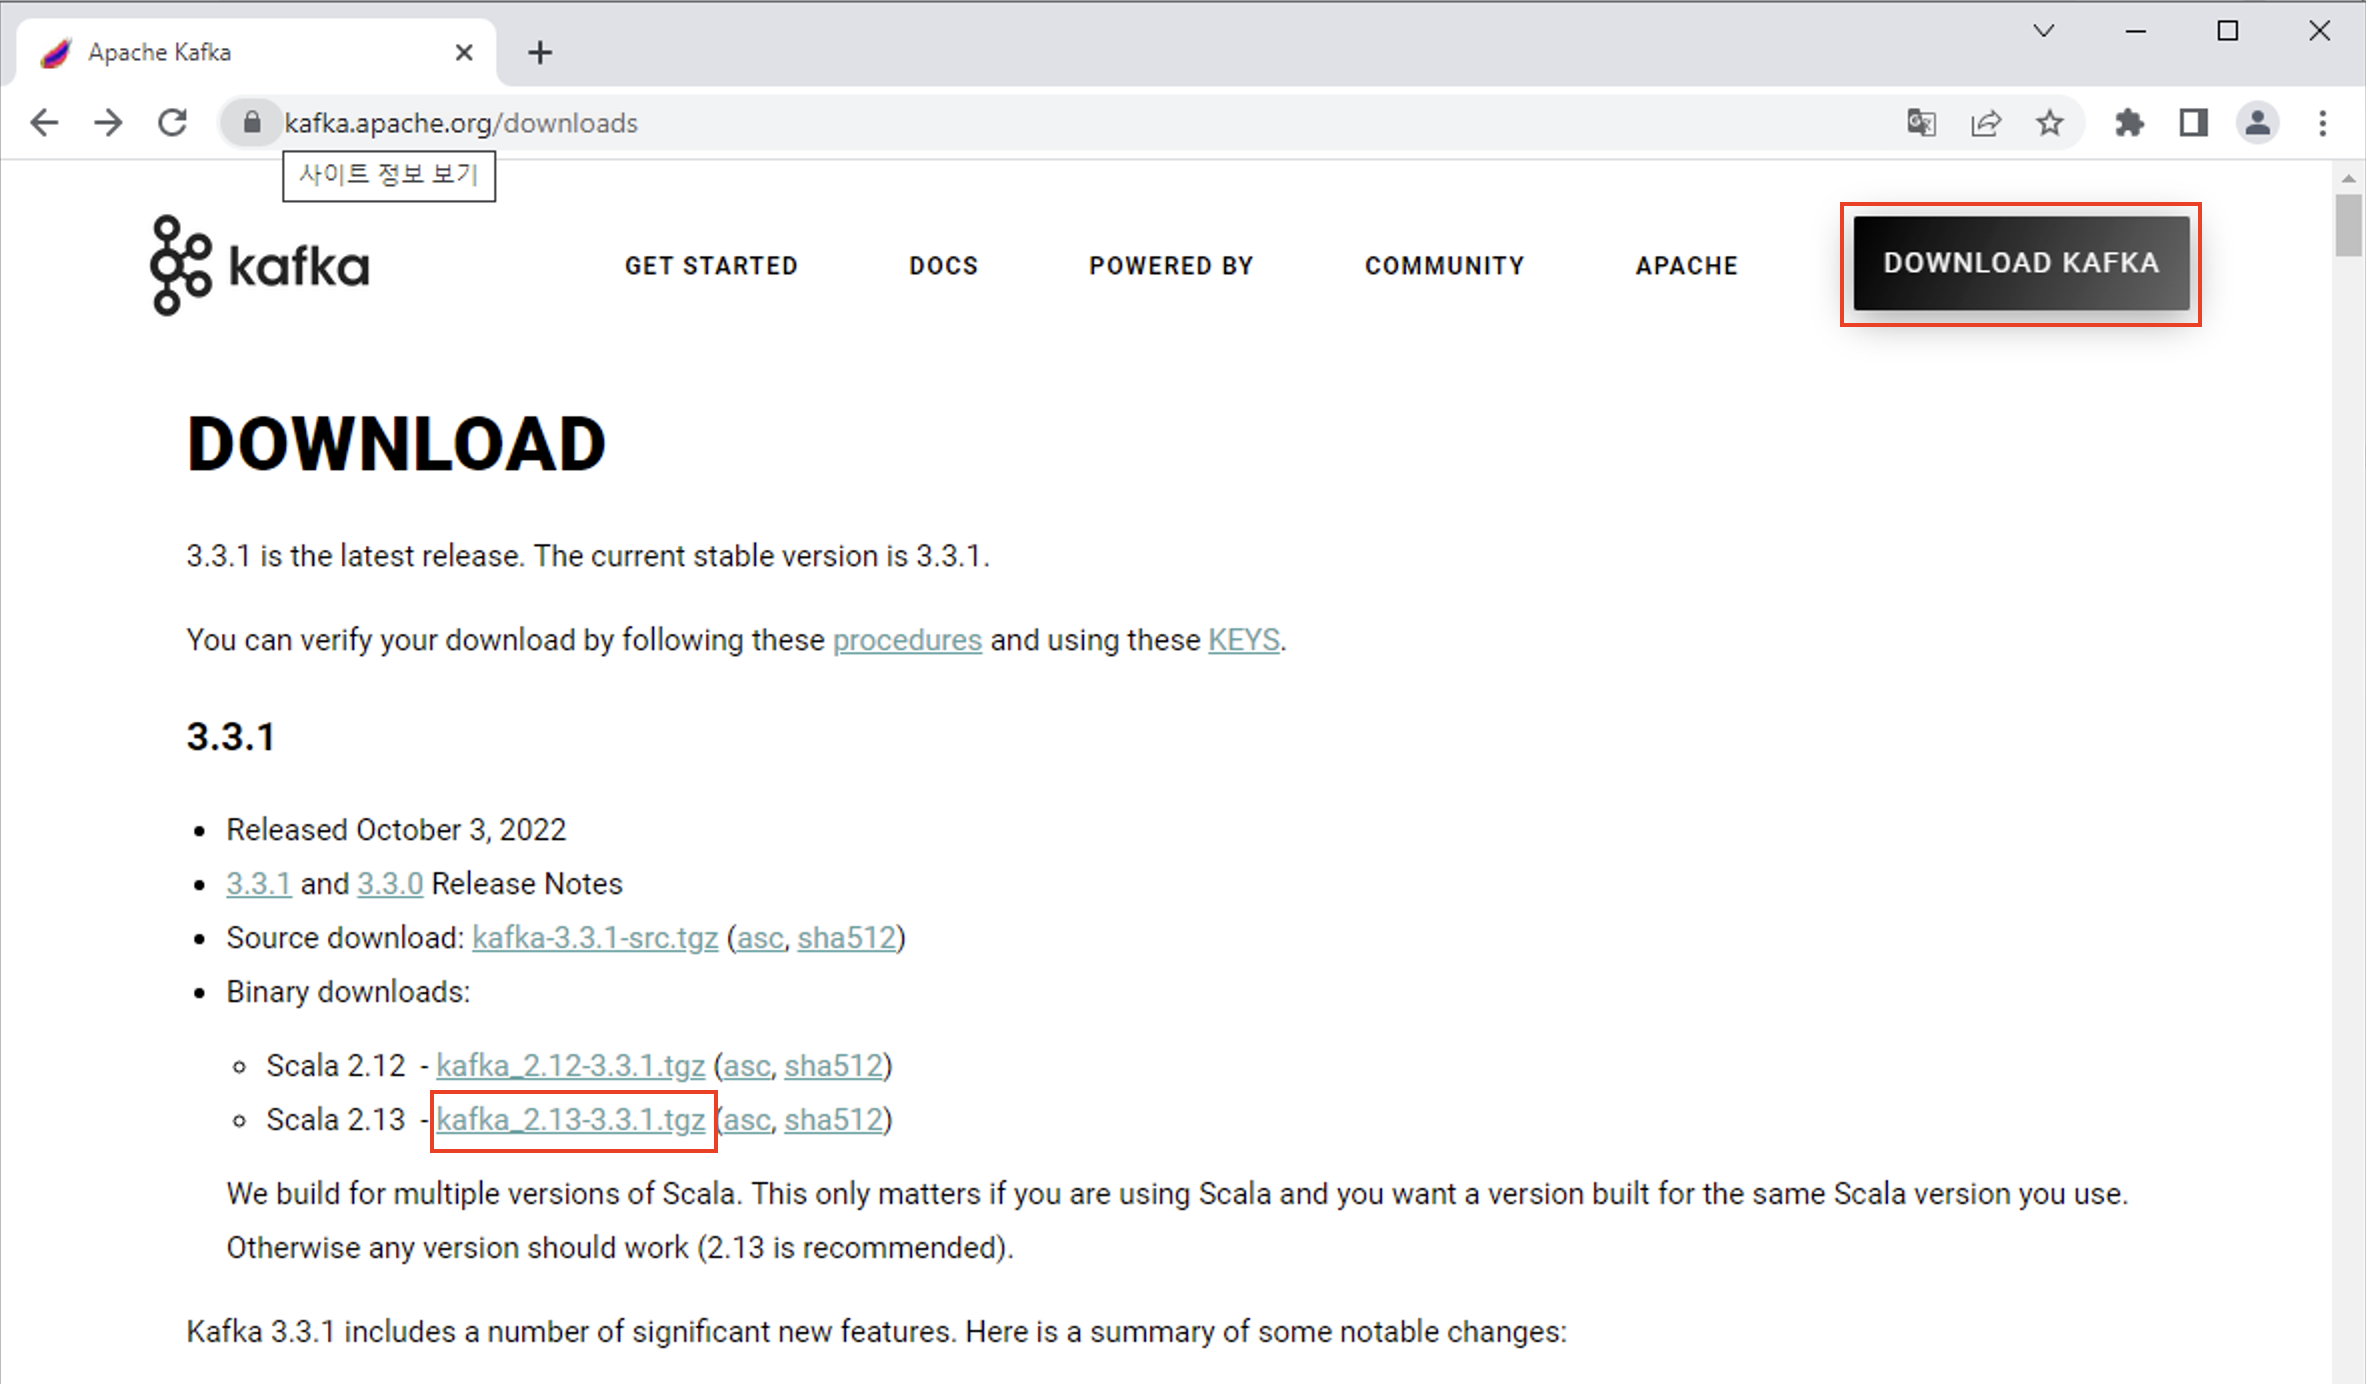This screenshot has height=1384, width=2366.
Task: Click the DOWNLOAD KAFKA button
Action: click(x=2021, y=263)
